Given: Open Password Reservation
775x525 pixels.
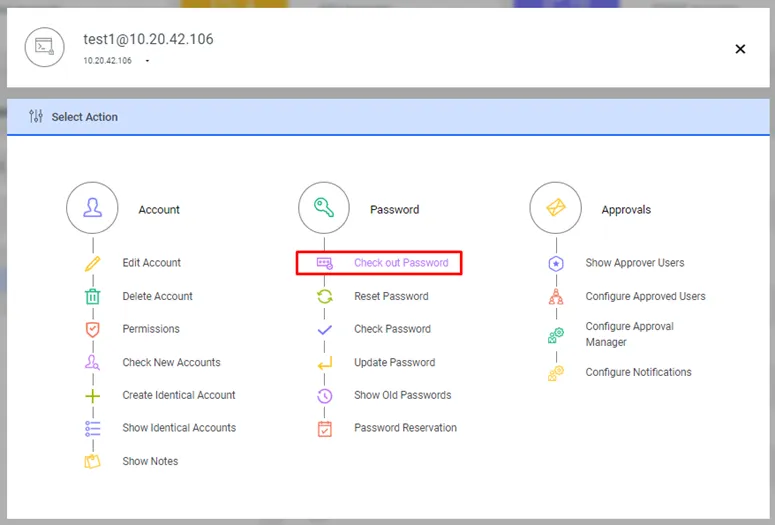Looking at the screenshot, I should click(x=405, y=428).
